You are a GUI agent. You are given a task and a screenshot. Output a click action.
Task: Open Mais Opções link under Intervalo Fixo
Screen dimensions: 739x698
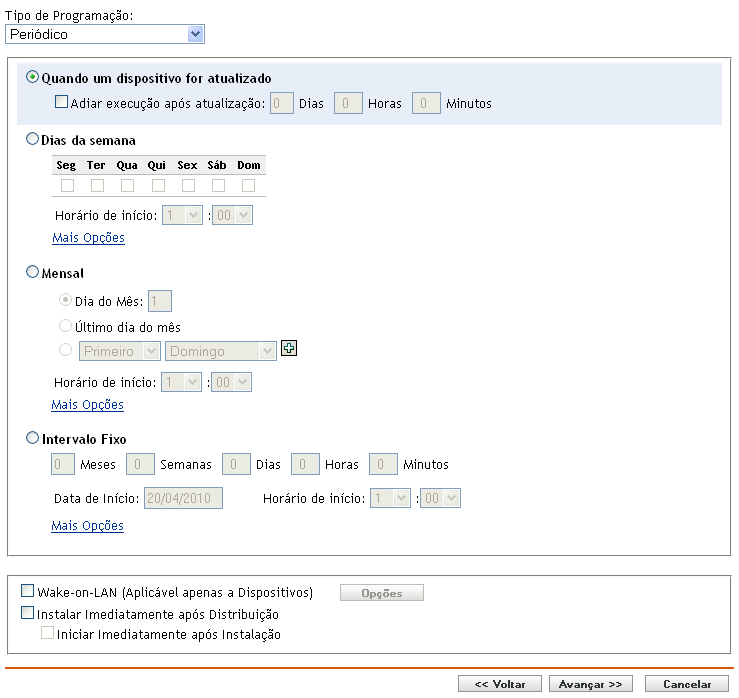(x=87, y=526)
